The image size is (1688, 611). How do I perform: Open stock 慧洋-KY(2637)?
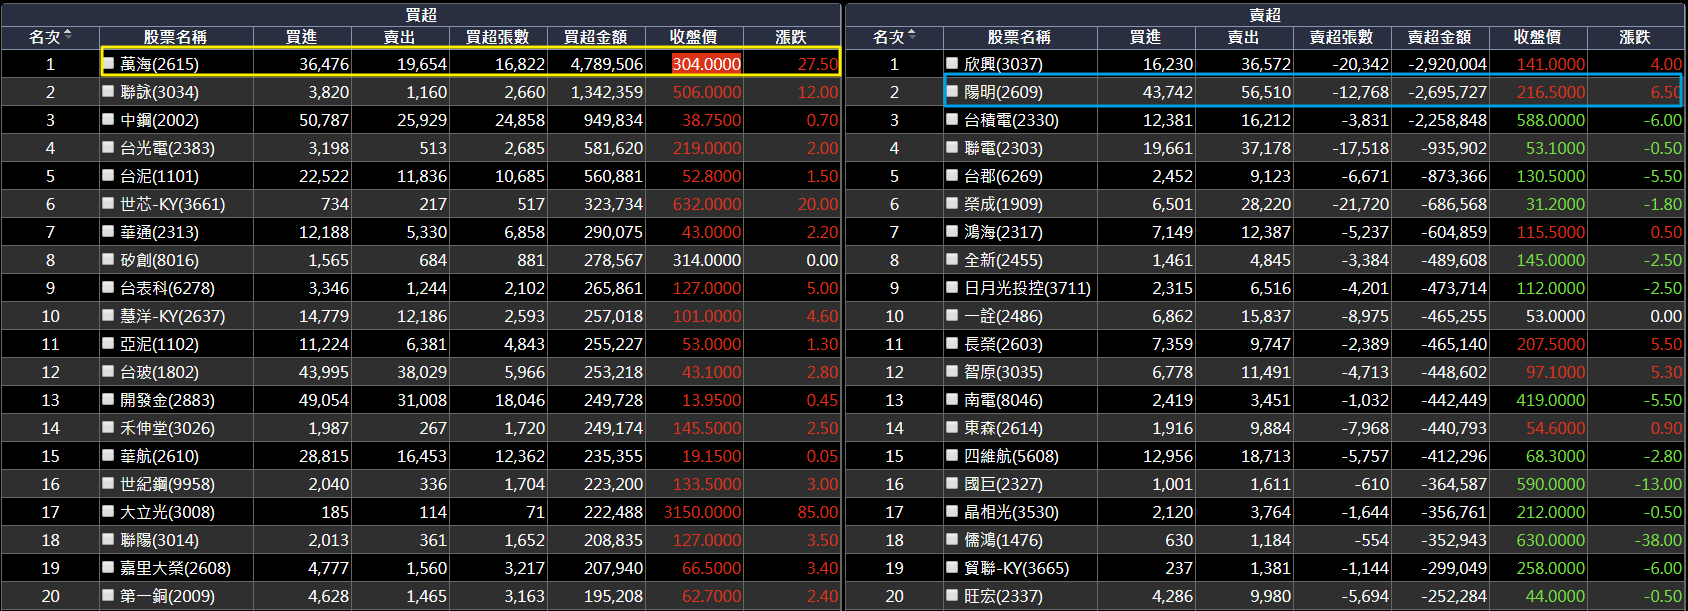[172, 316]
